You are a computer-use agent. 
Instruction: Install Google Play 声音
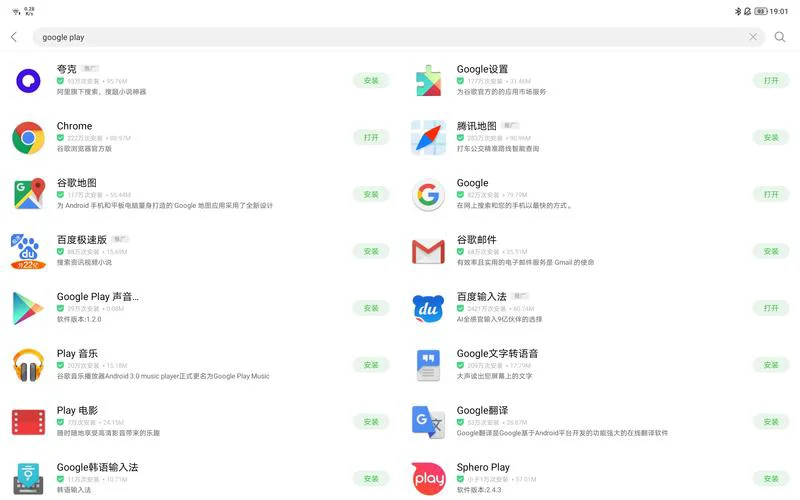(371, 308)
